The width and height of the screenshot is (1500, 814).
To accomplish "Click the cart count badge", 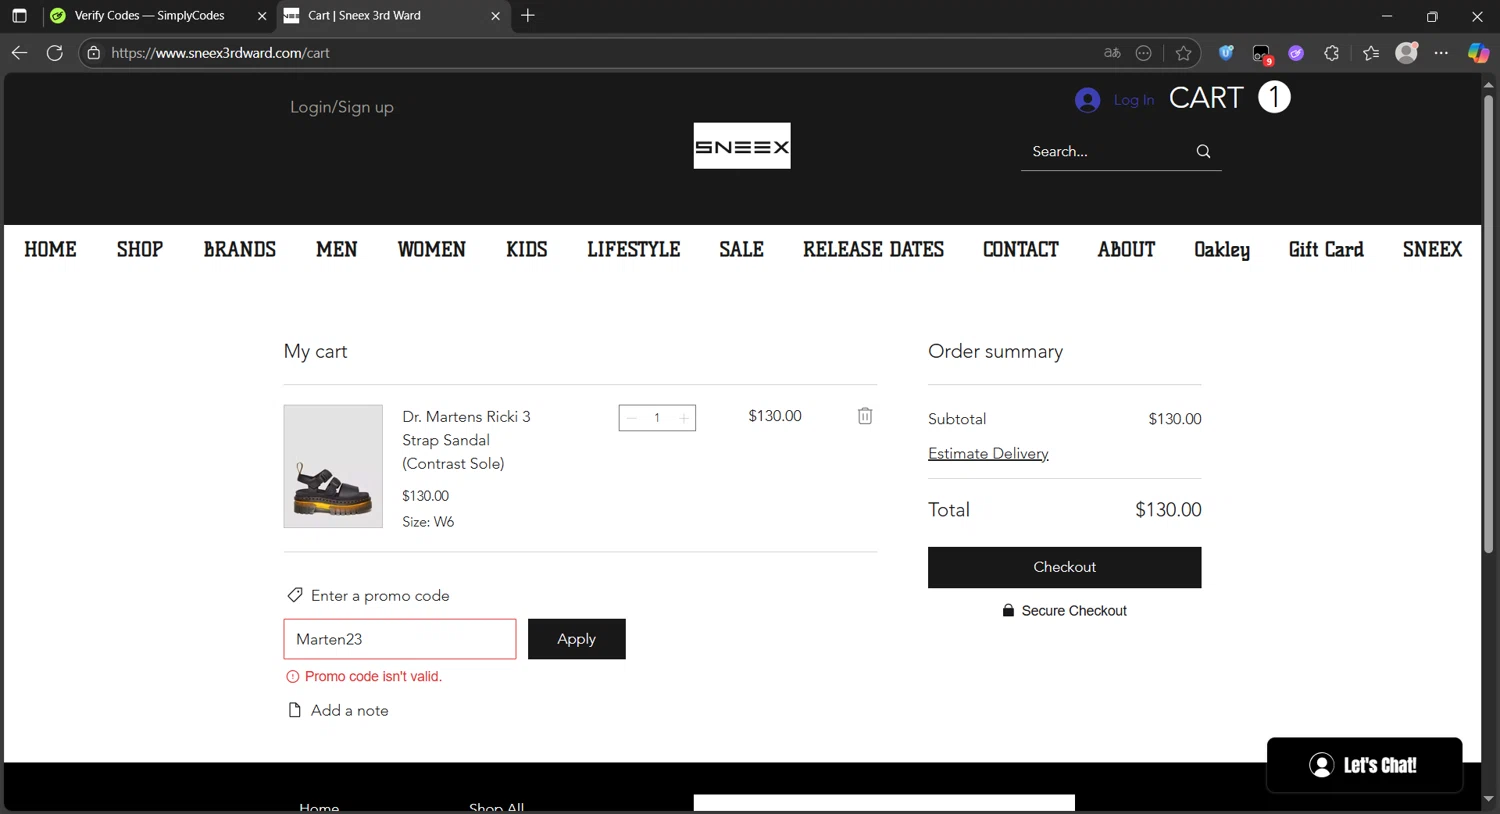I will pos(1274,97).
